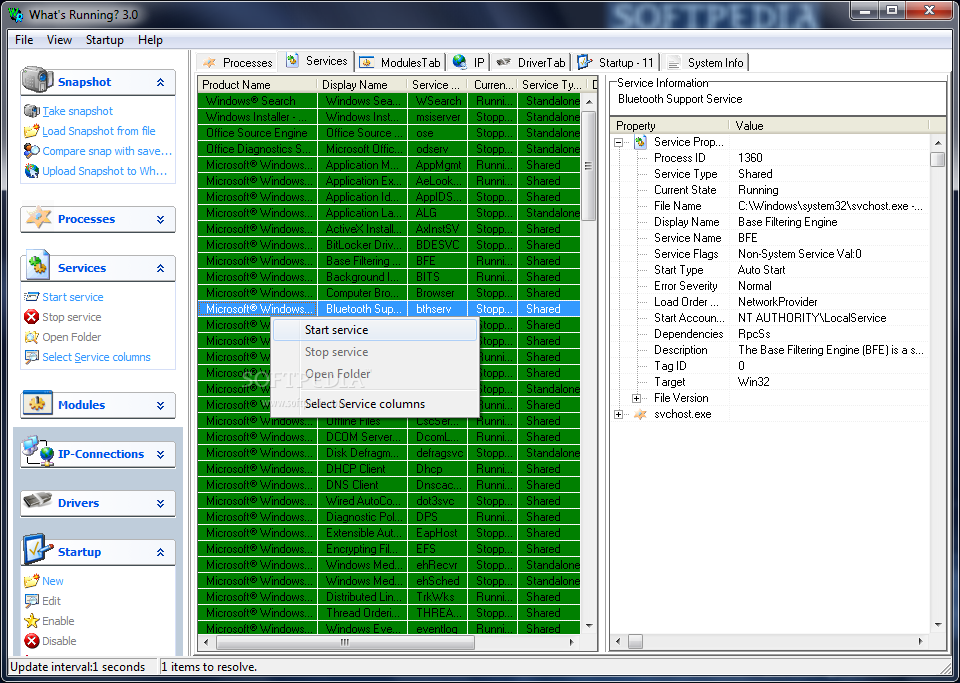Expand the File Version tree node
Screen dimensions: 960x683
coord(636,398)
